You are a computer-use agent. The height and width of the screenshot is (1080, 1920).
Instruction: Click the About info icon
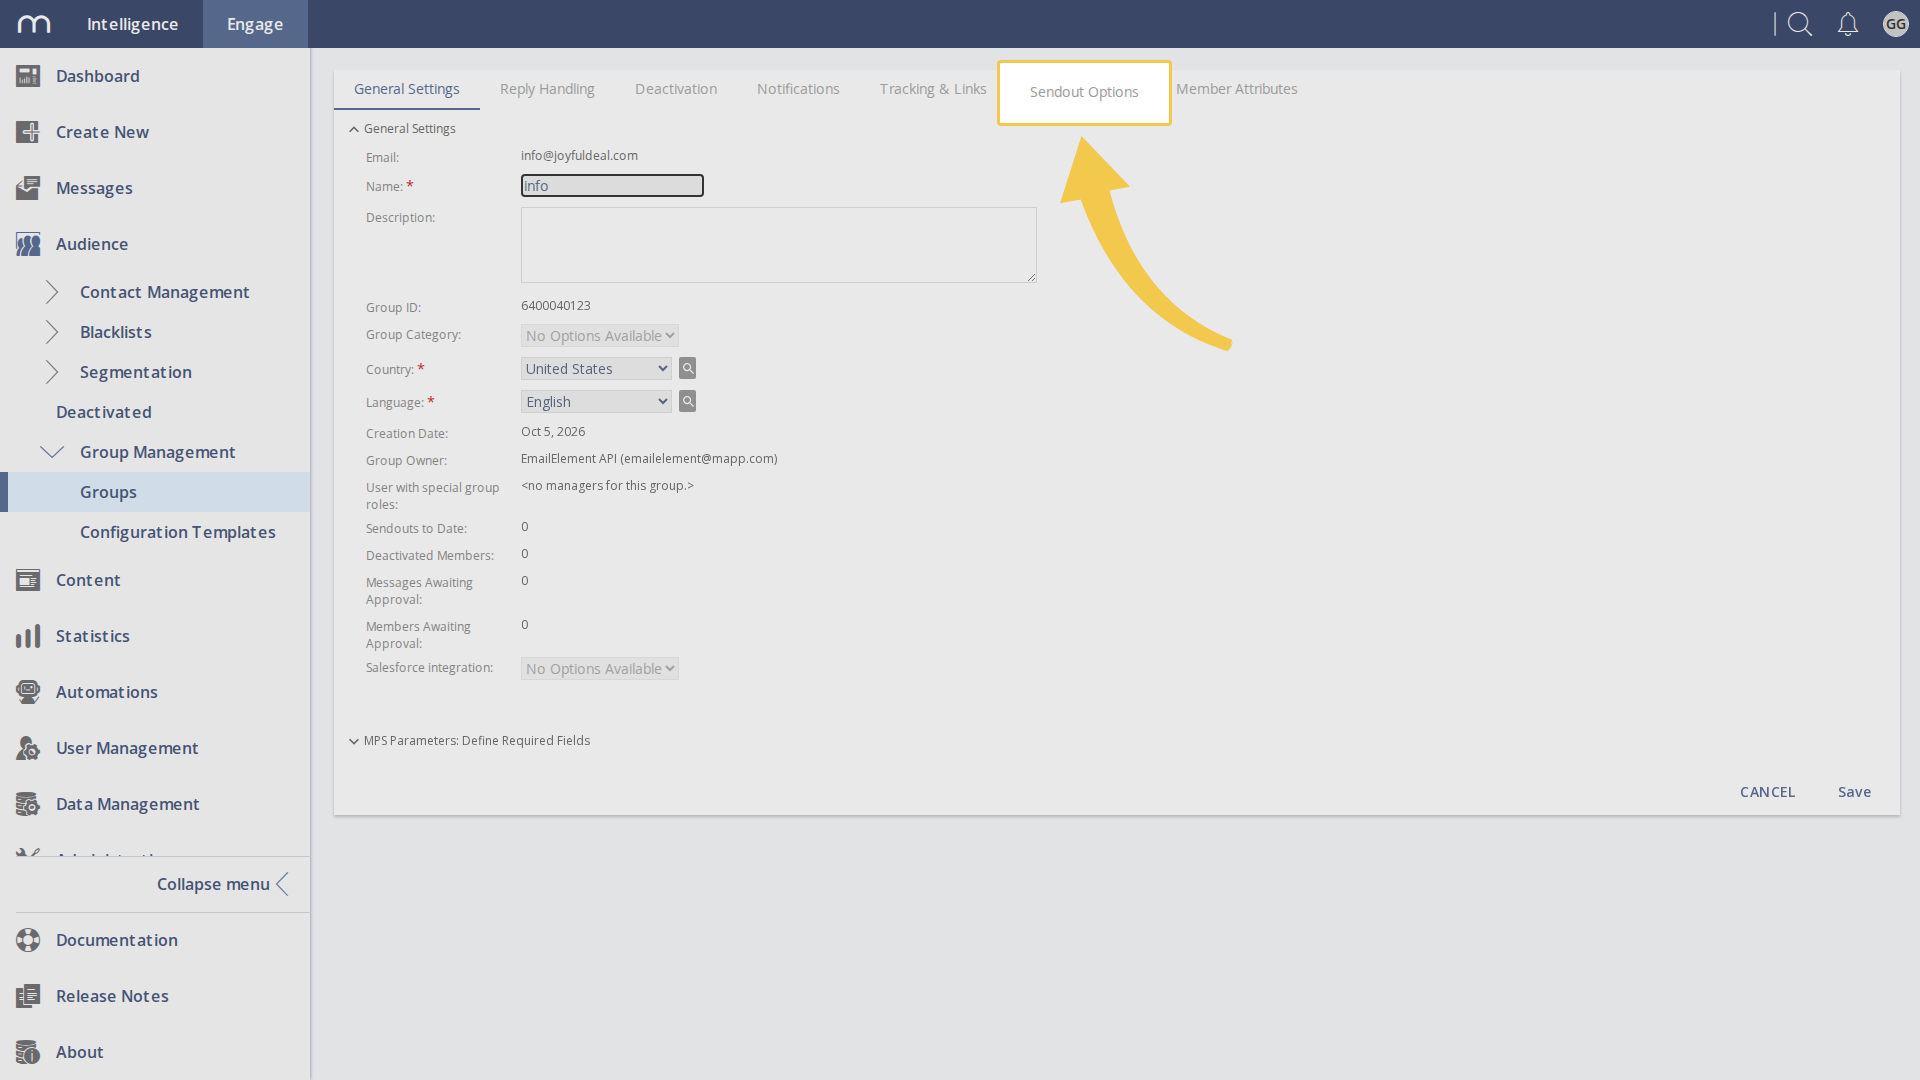point(28,1052)
